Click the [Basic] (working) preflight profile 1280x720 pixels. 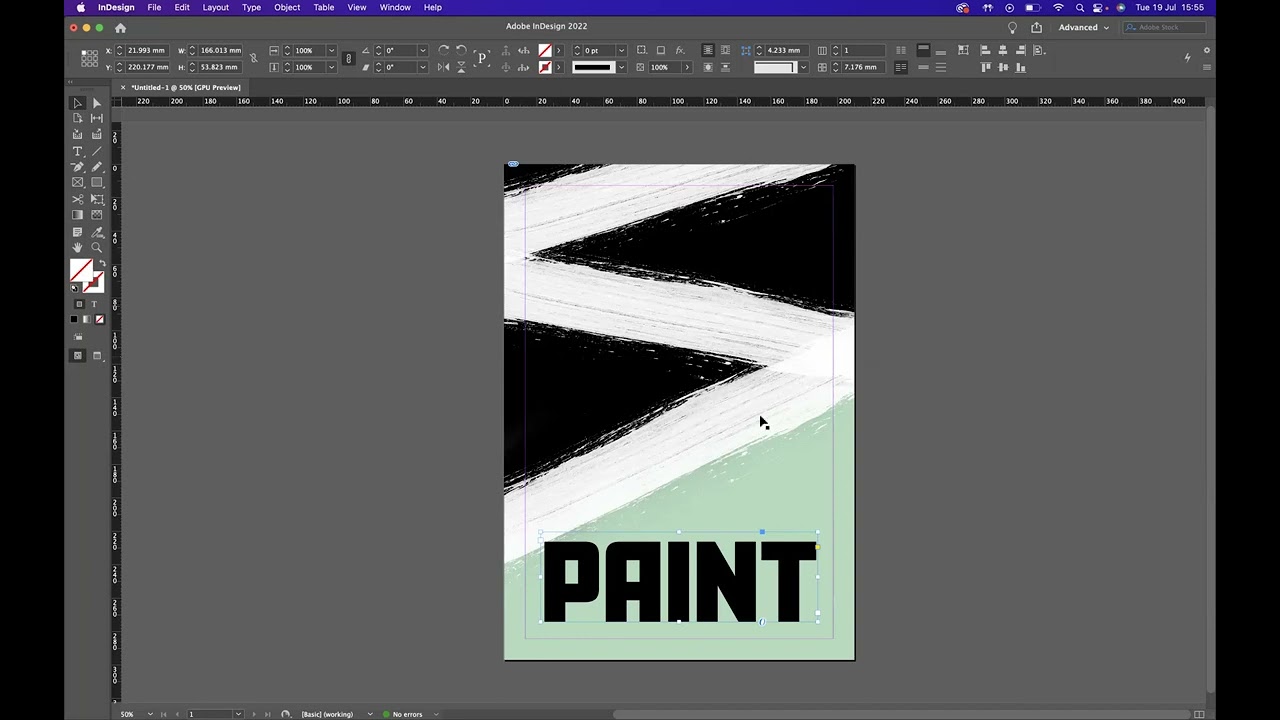tap(327, 714)
